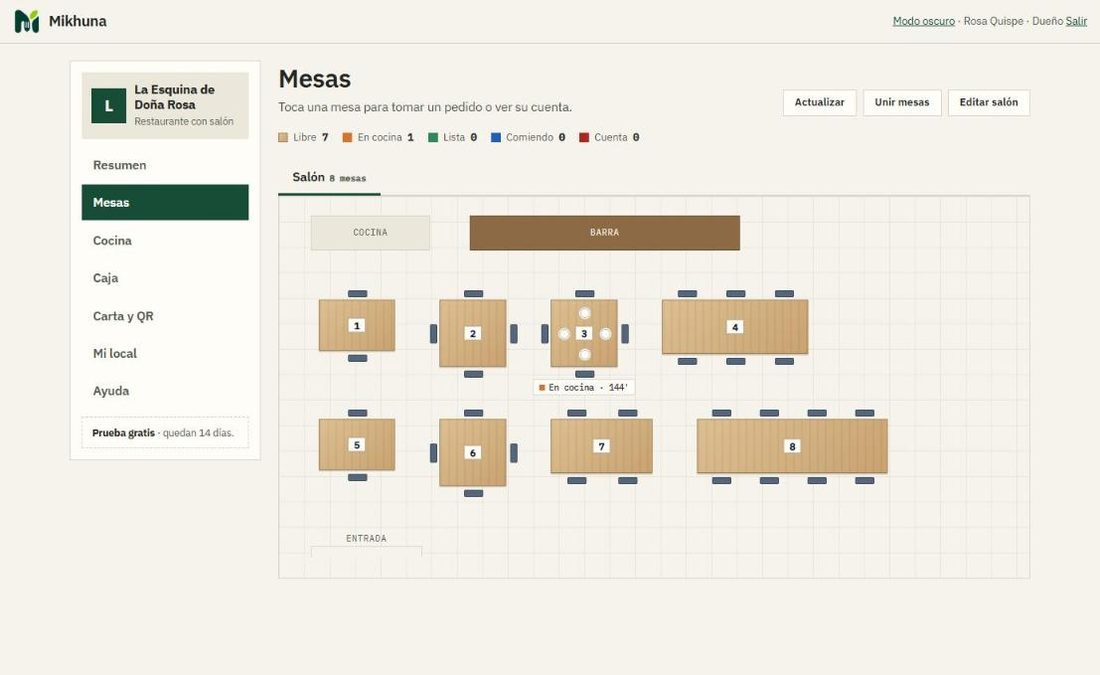Open Carta y QR section
1100x675 pixels.
(165, 316)
